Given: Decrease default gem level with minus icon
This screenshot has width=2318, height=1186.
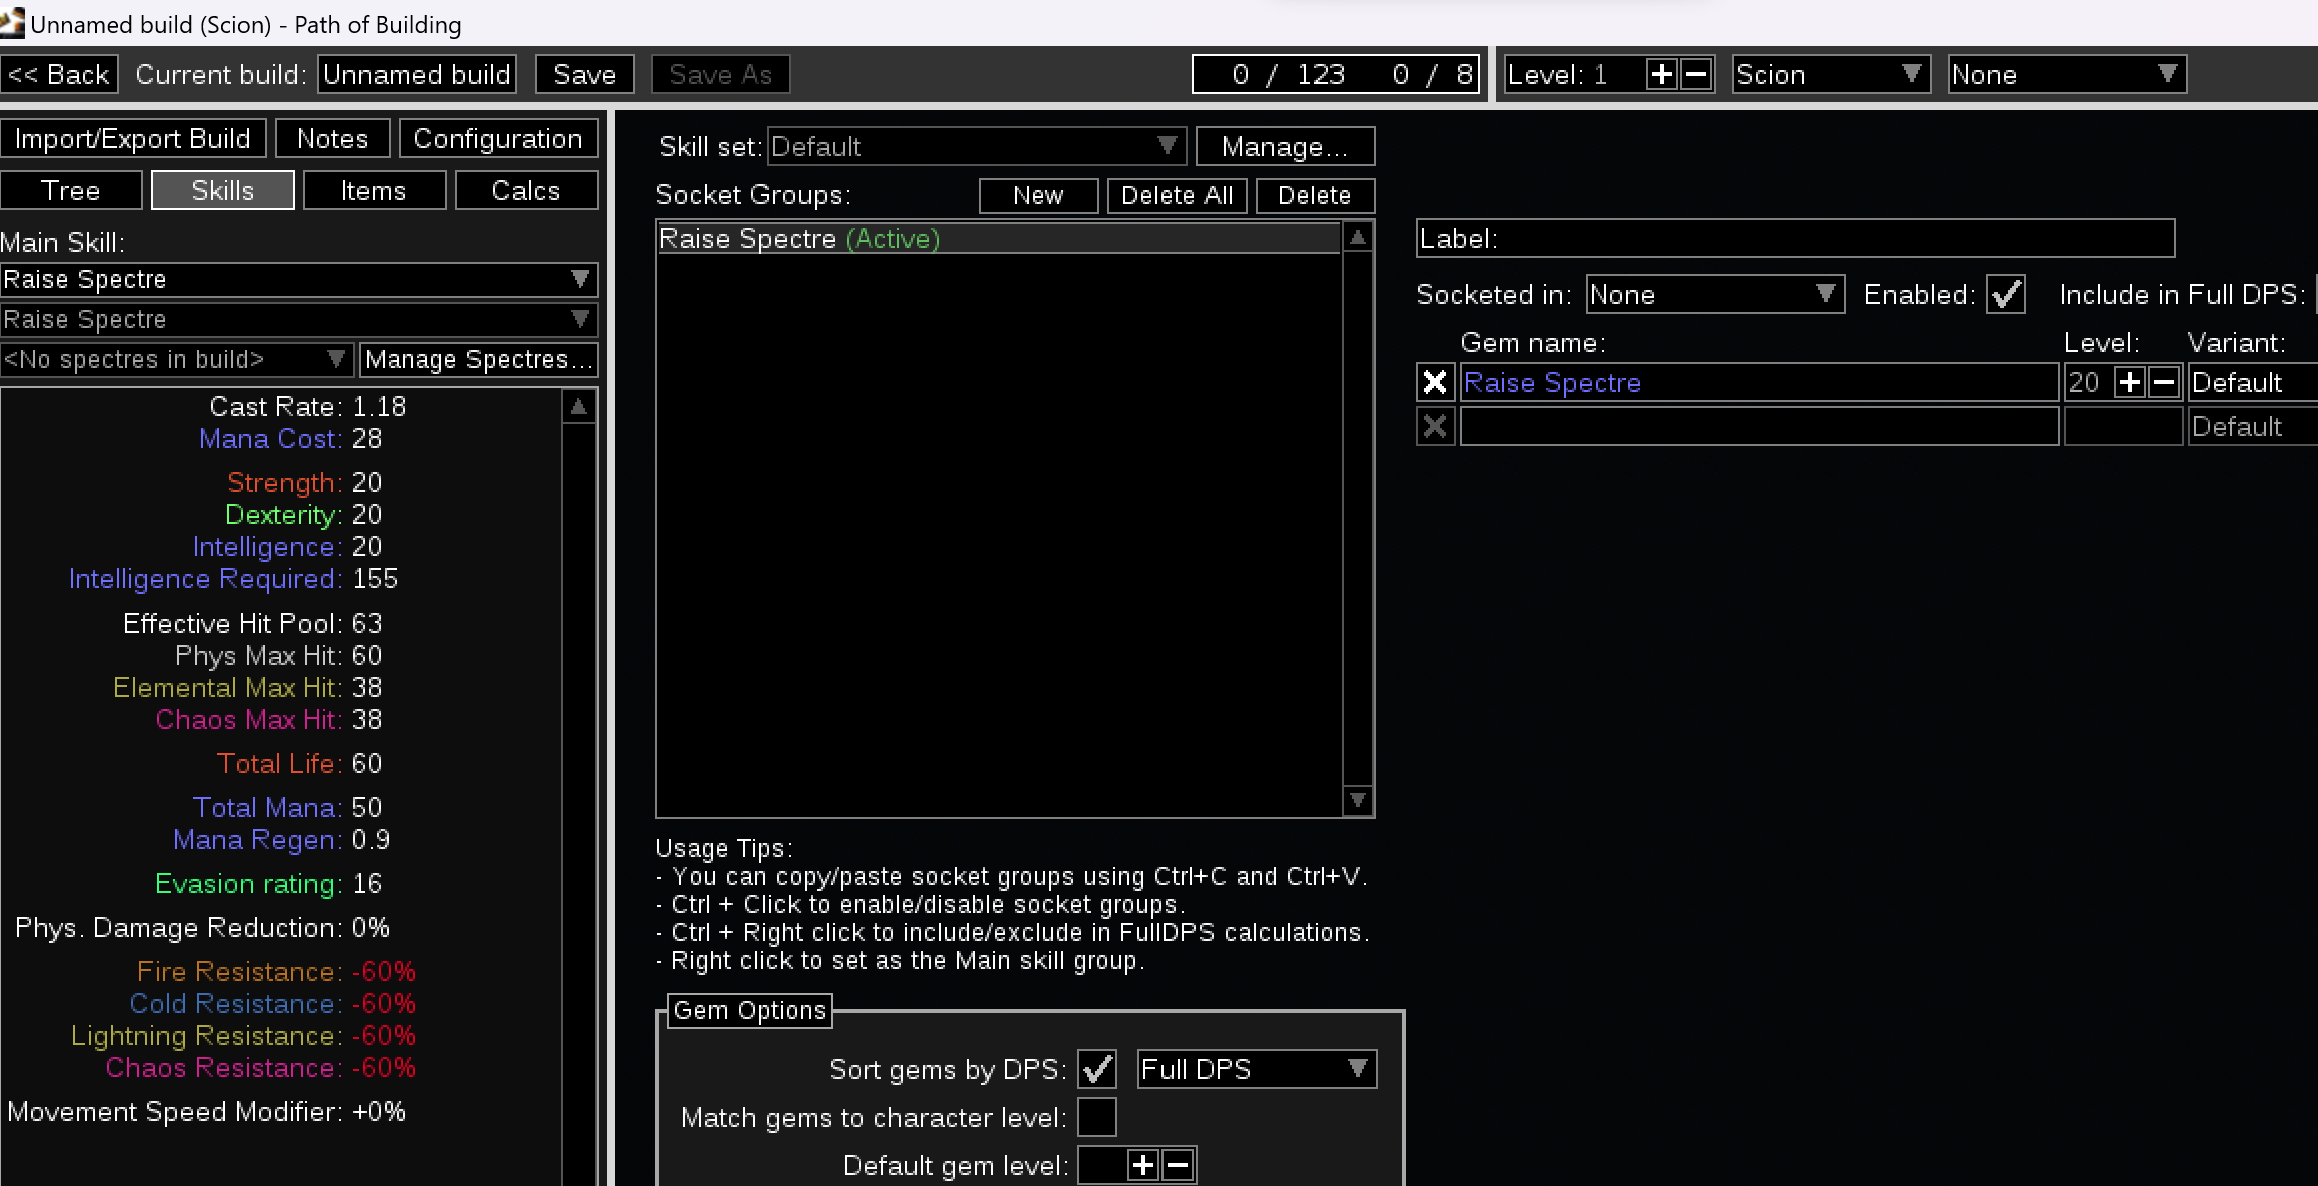Looking at the screenshot, I should 1178,1165.
